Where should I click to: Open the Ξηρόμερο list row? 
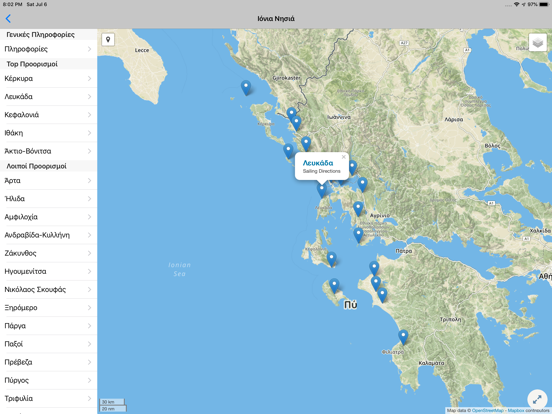(x=48, y=308)
